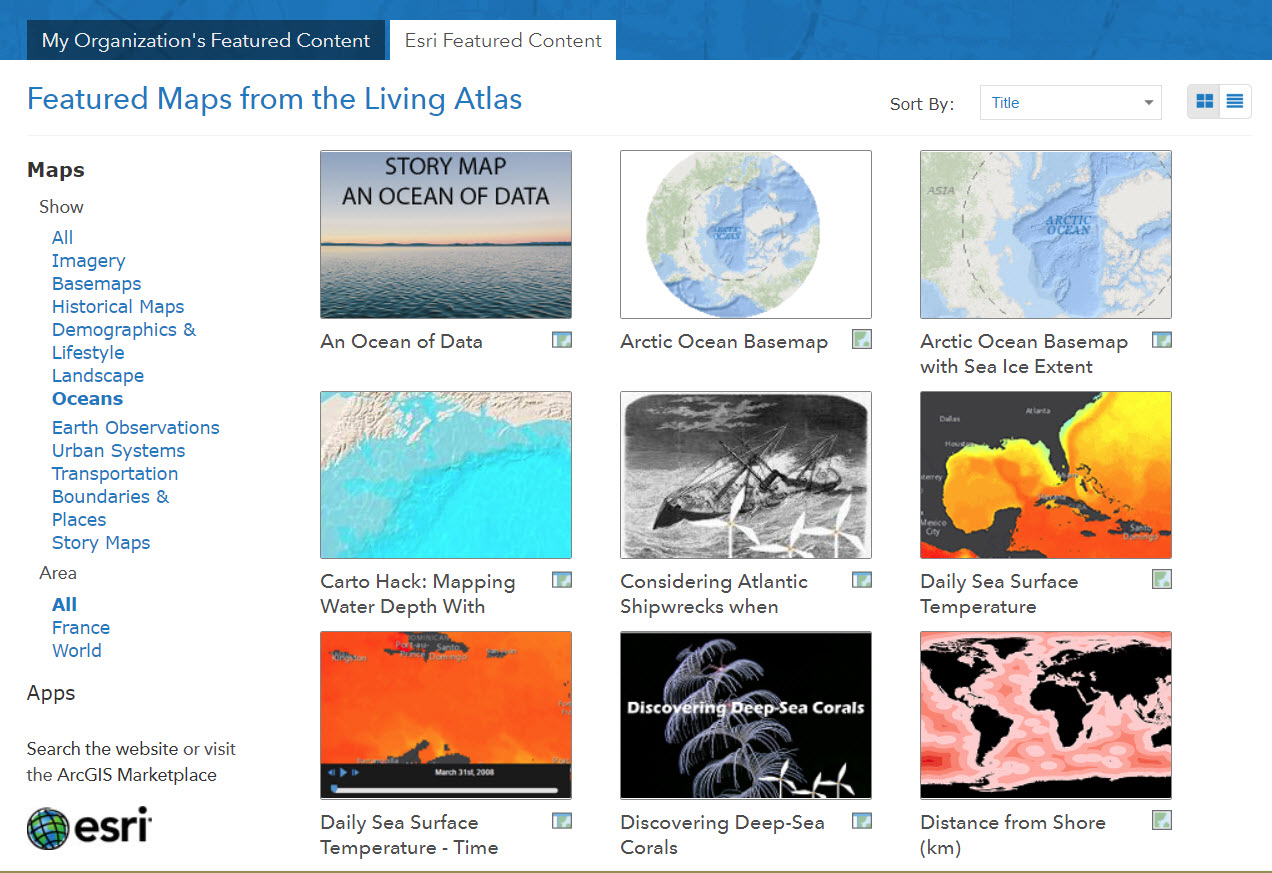Filter area to France
Screen dimensions: 1272x873
click(x=81, y=627)
